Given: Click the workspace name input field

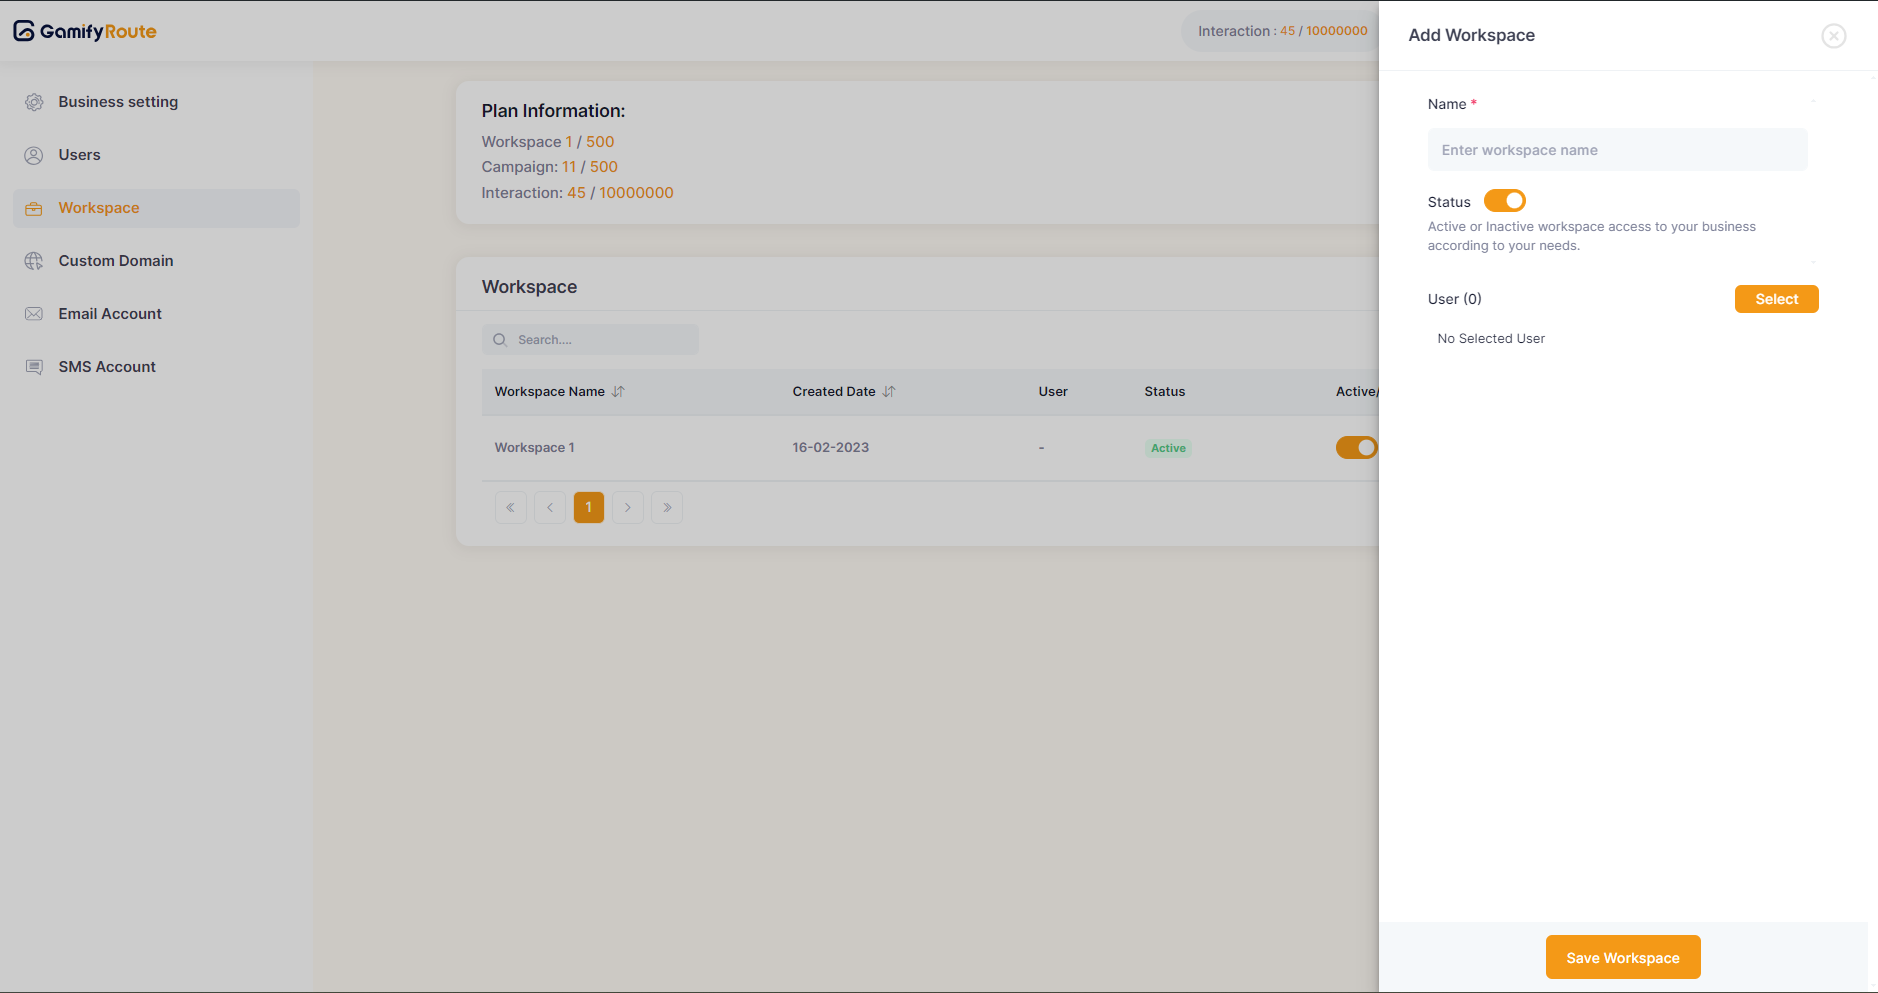Looking at the screenshot, I should coord(1617,150).
